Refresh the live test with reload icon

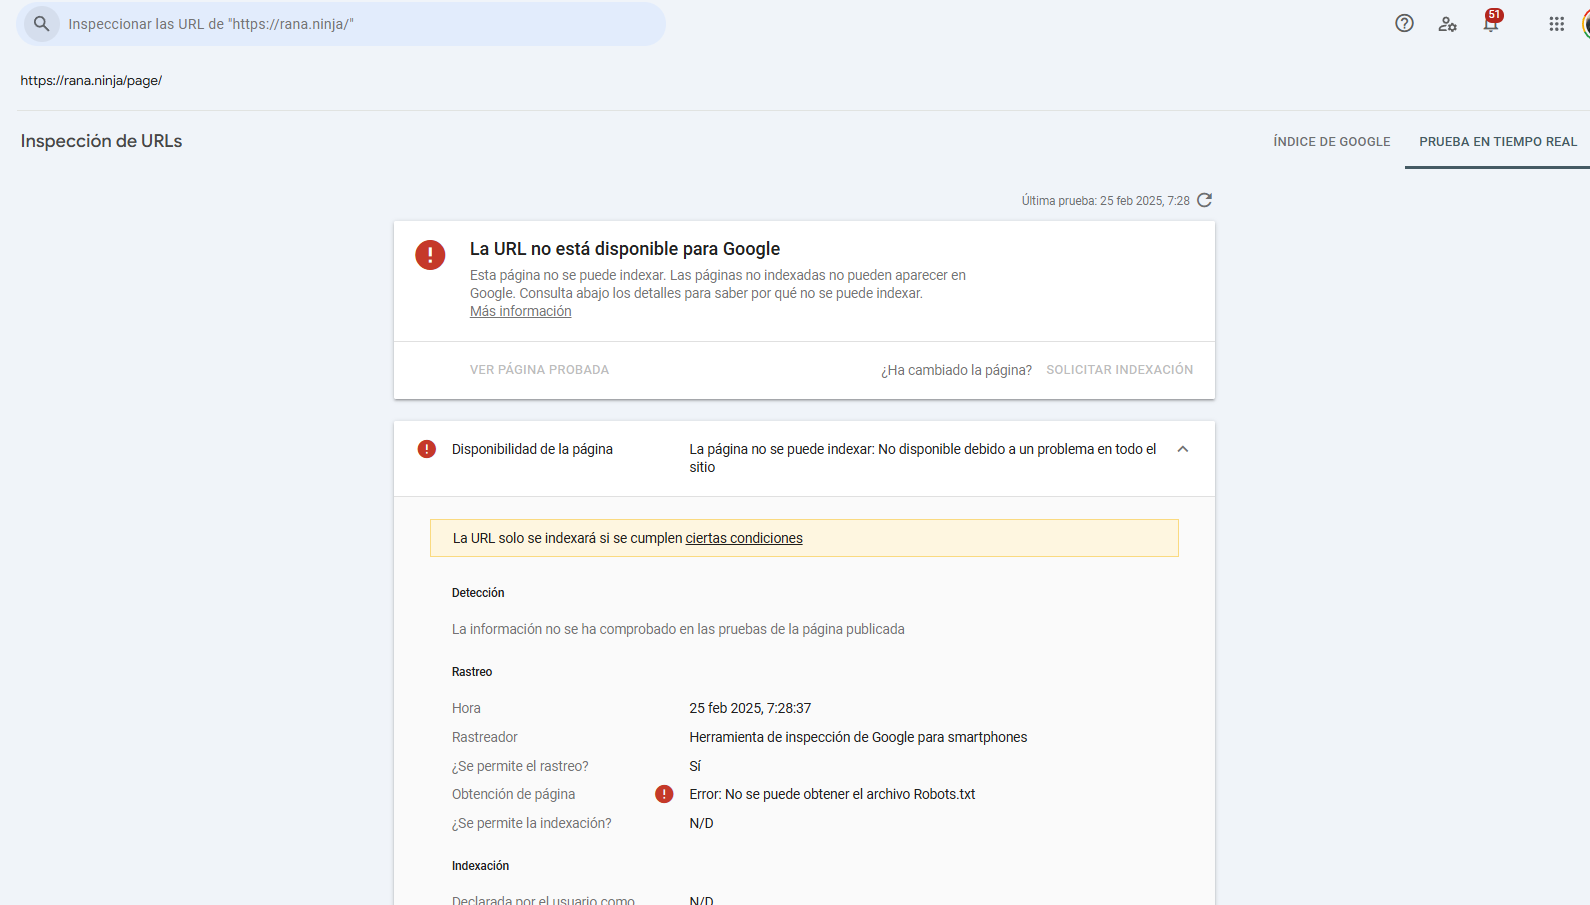point(1204,200)
